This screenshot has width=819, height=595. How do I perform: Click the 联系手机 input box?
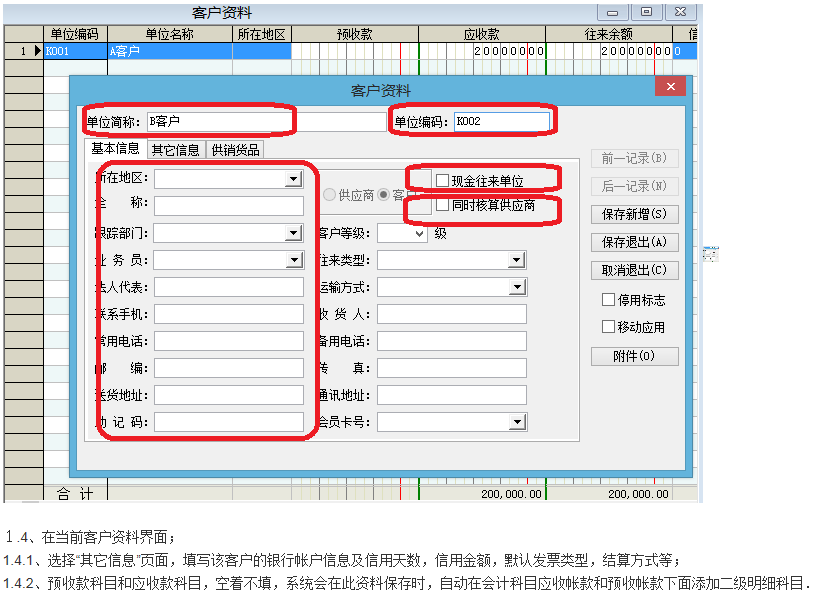pos(229,314)
